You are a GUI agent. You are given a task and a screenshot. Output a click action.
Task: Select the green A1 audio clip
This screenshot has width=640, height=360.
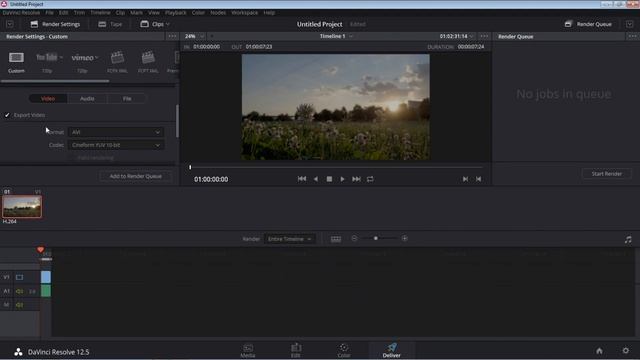[x=46, y=291]
